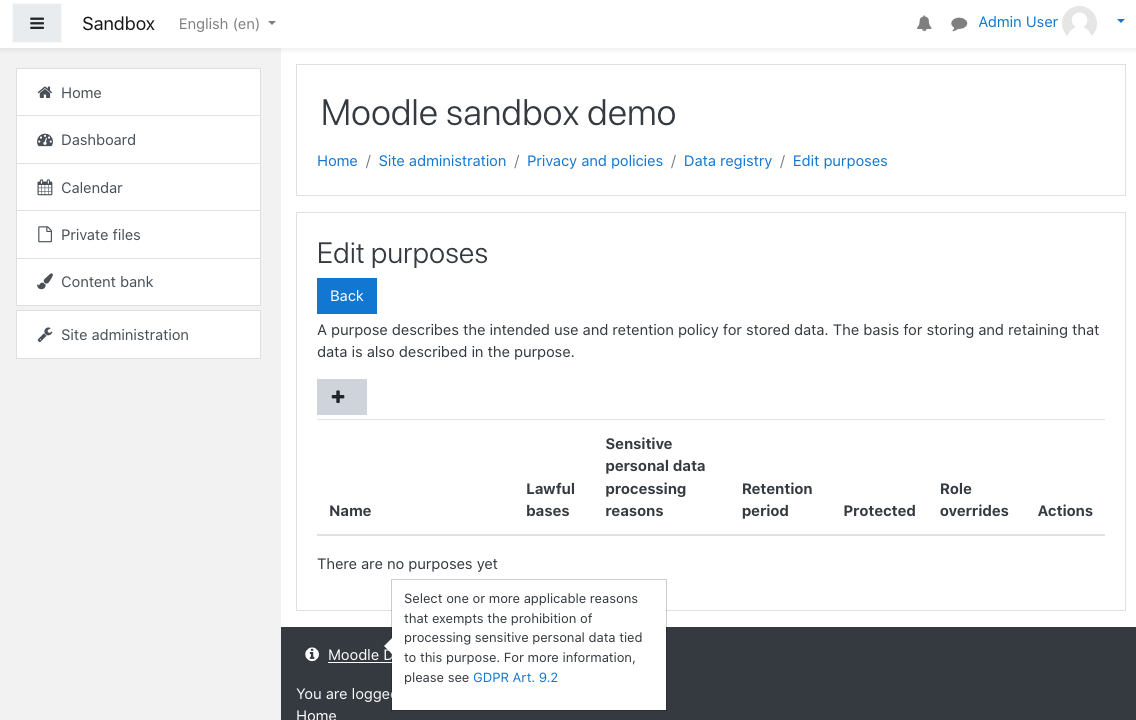Go to Home in the side navigation
The image size is (1136, 720).
(138, 93)
